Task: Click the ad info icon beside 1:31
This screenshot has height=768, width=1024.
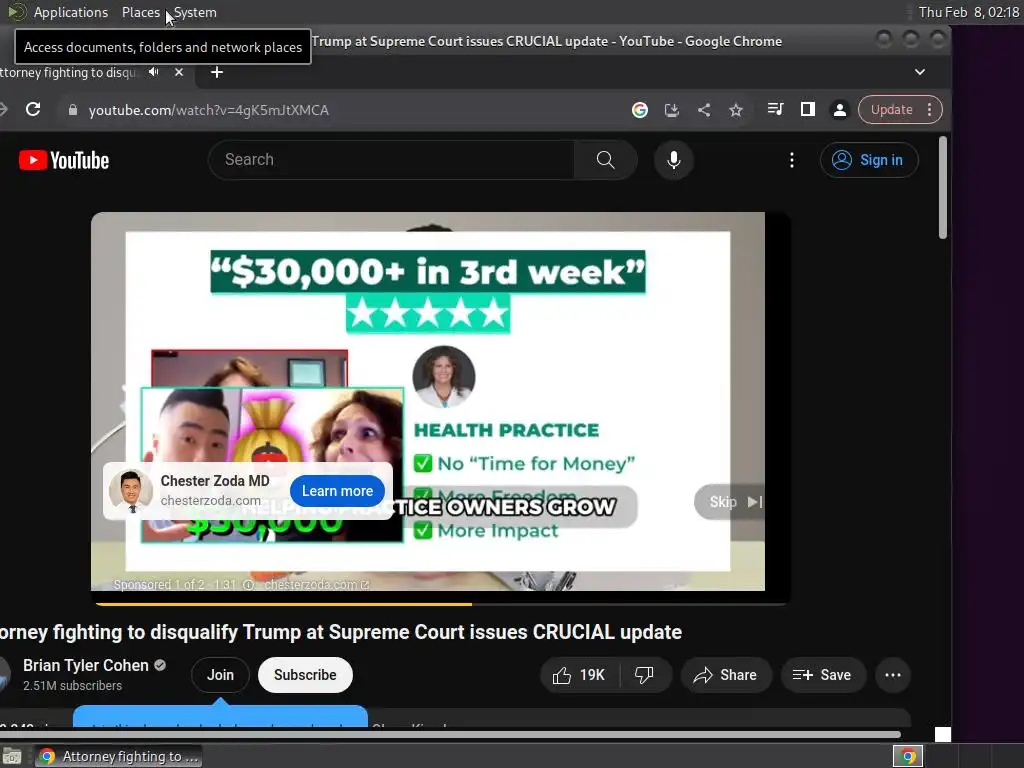Action: coord(248,584)
